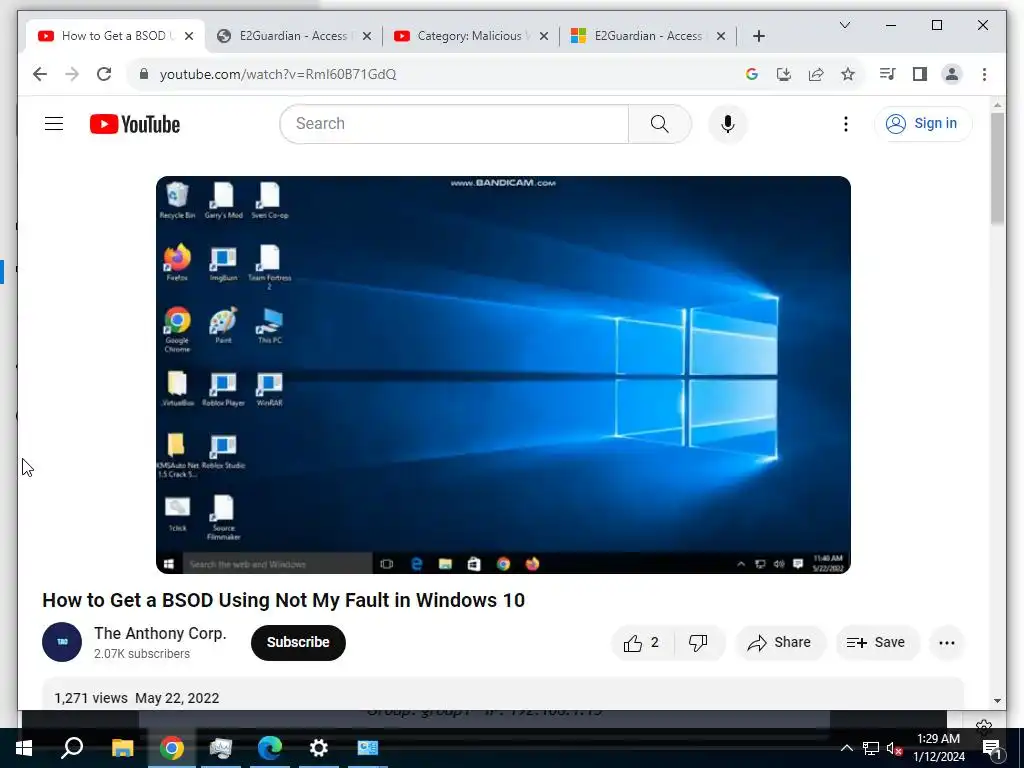
Task: Open the notification center icon
Action: tap(991, 749)
